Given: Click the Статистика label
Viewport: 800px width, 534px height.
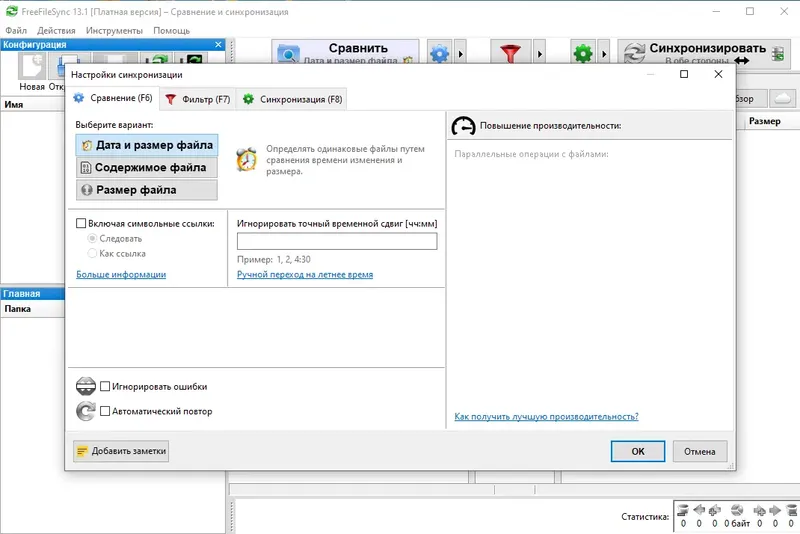Looking at the screenshot, I should [x=645, y=517].
